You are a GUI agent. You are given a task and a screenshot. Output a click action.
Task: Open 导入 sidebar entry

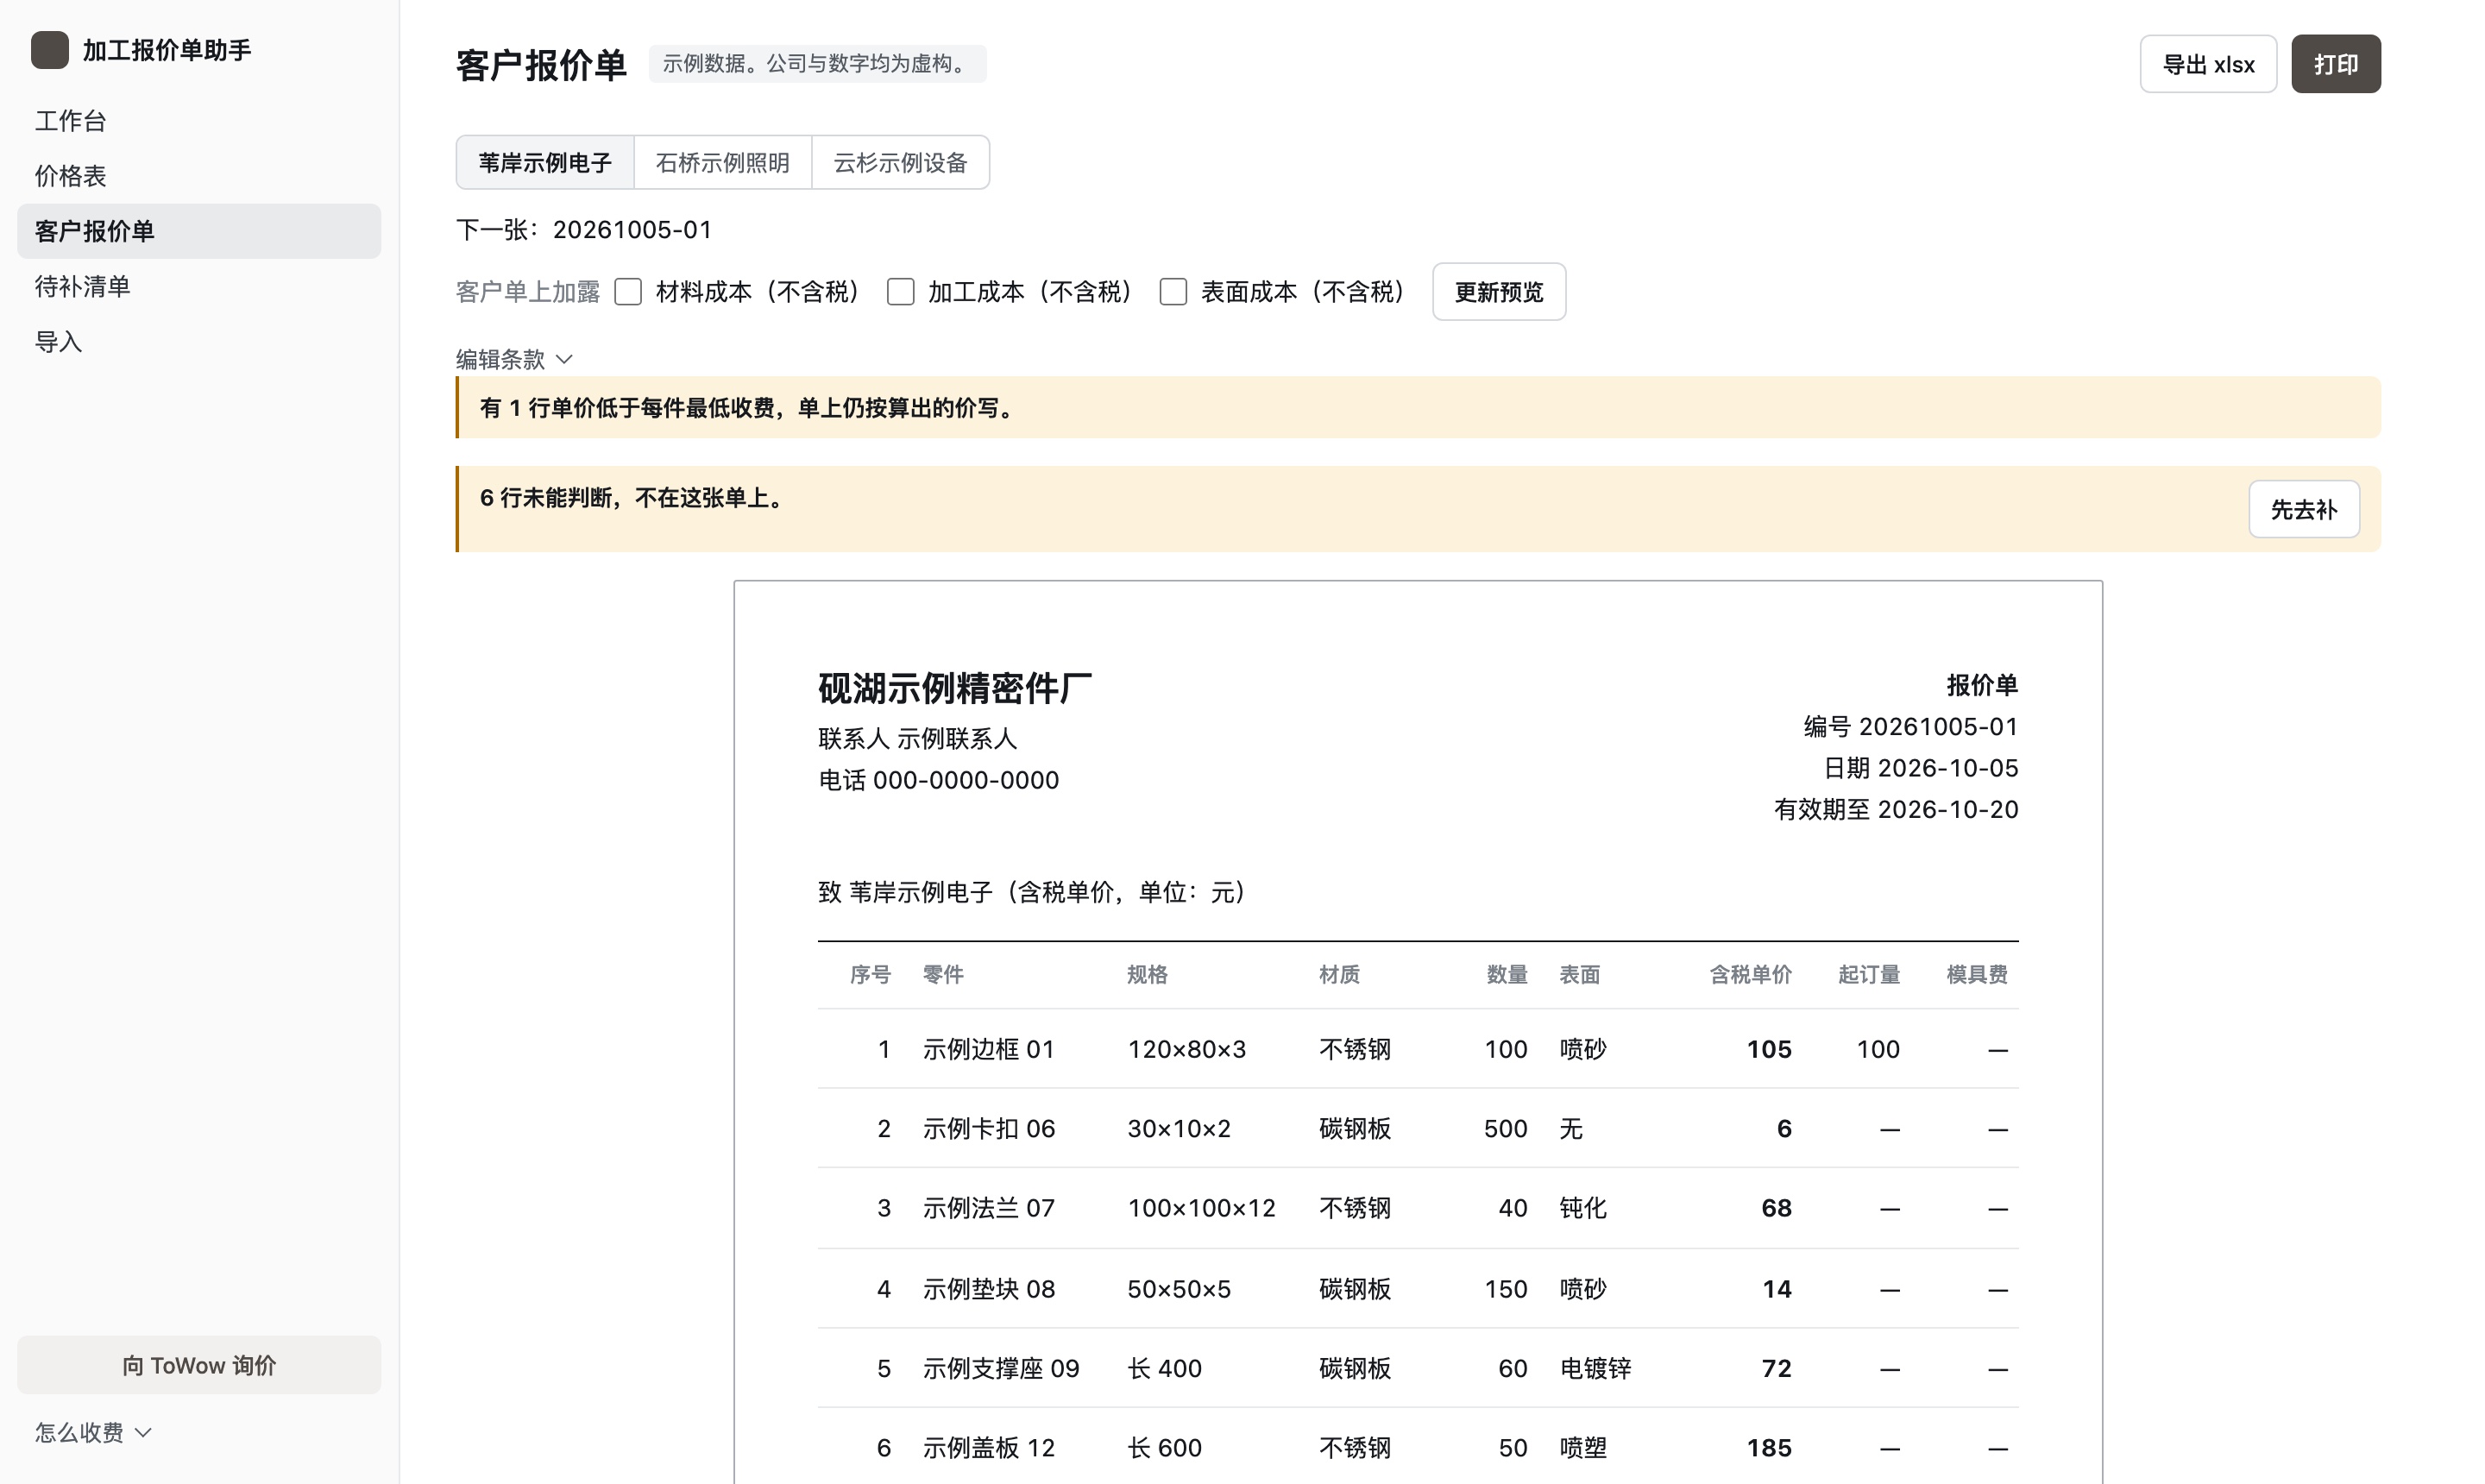[x=199, y=342]
